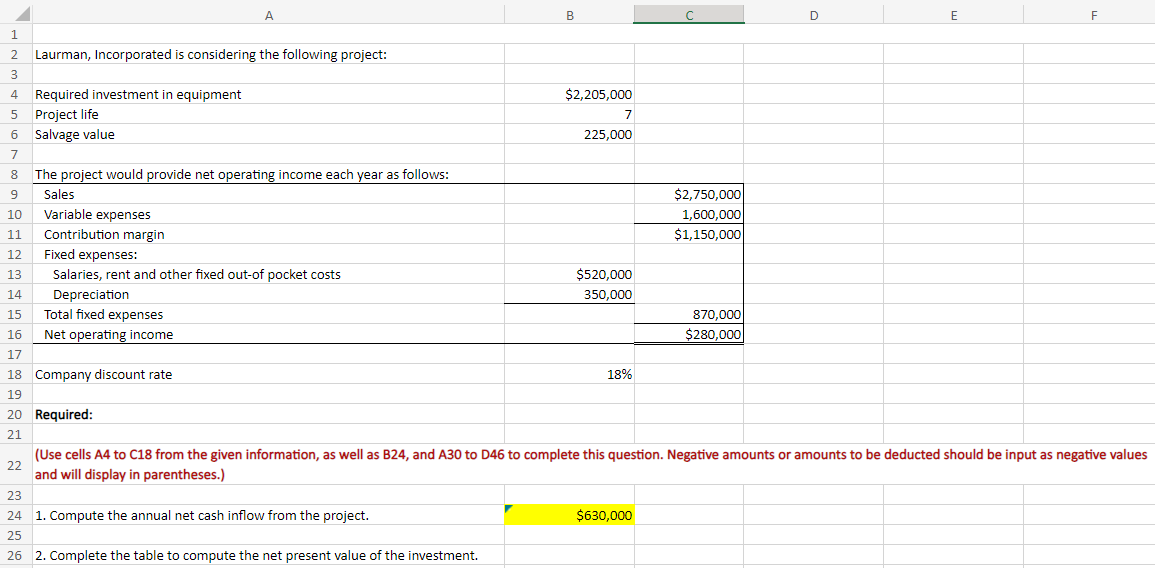Viewport: 1155px width, 568px height.
Task: Click the 'Project life' label
Action: (67, 114)
